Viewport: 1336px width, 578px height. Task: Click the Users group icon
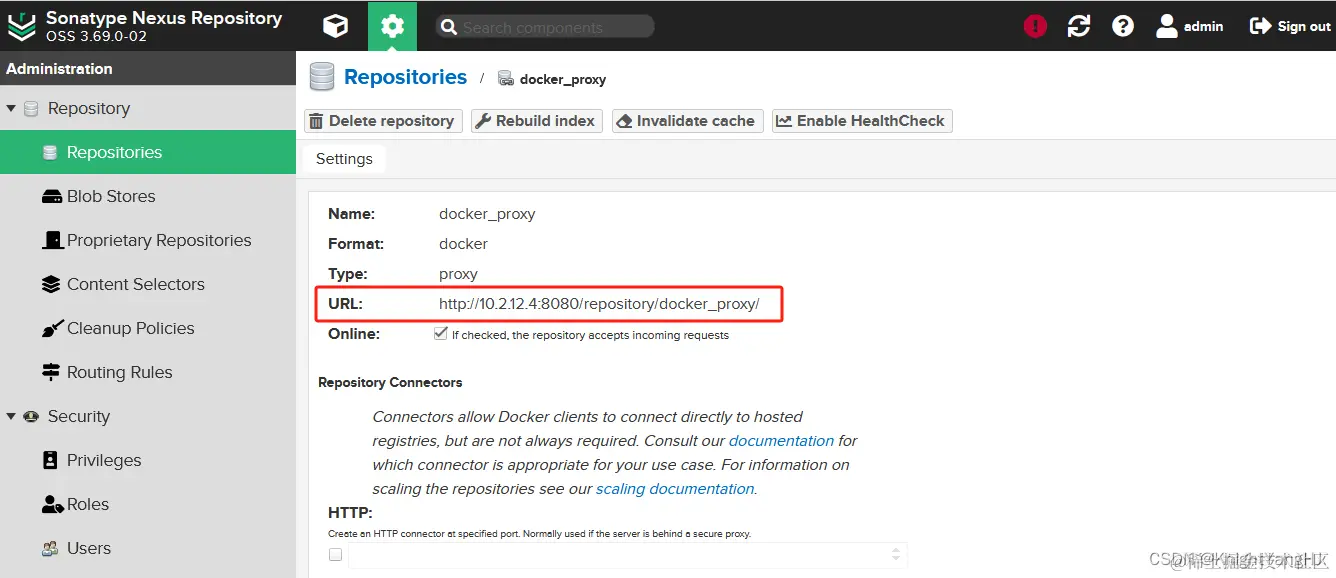(x=50, y=549)
